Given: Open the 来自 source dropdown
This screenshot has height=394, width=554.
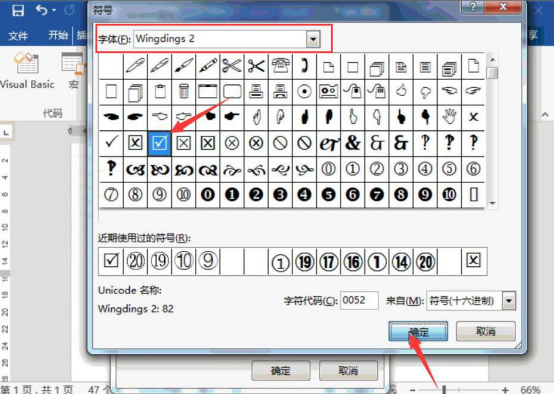Looking at the screenshot, I should pos(509,301).
